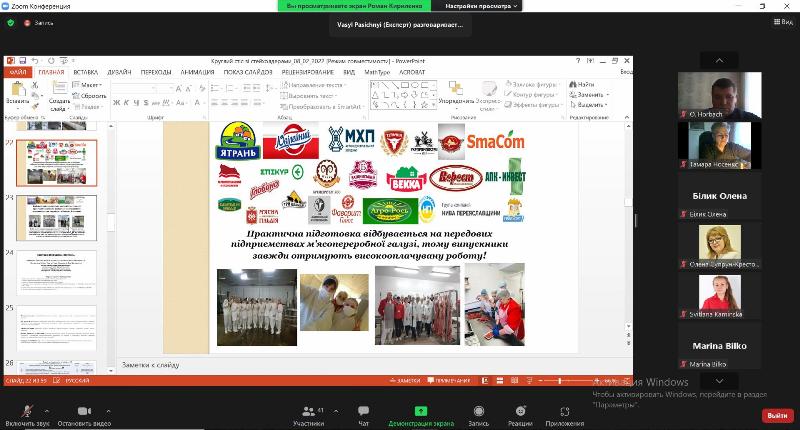This screenshot has width=800, height=430.
Task: Cut selection with scissors icon
Action: tap(35, 85)
